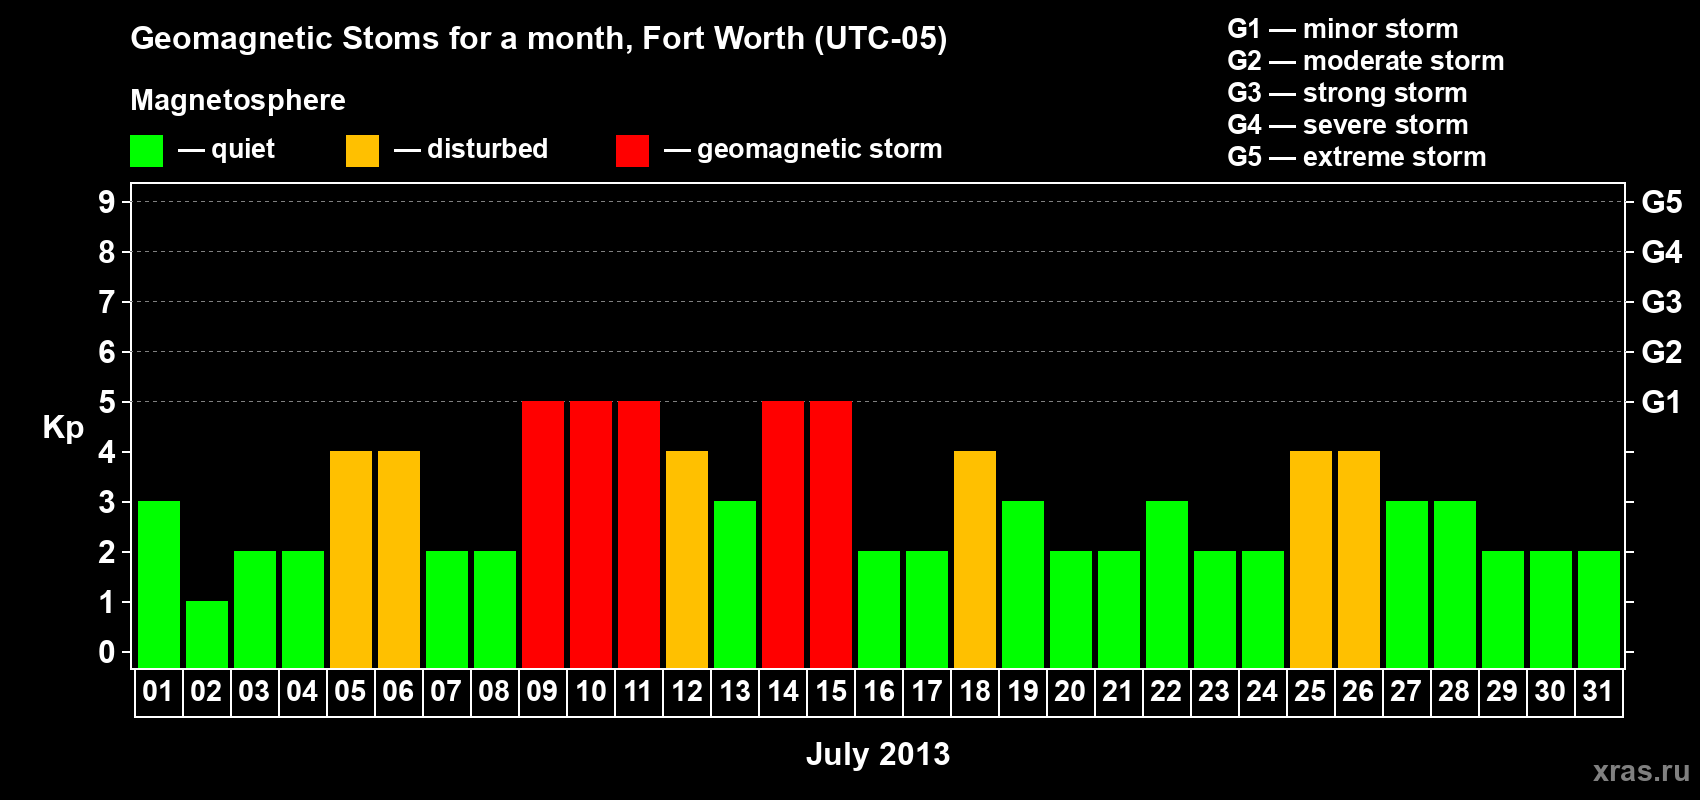This screenshot has width=1700, height=800.
Task: Select the green bar for July 13
Action: click(x=735, y=584)
